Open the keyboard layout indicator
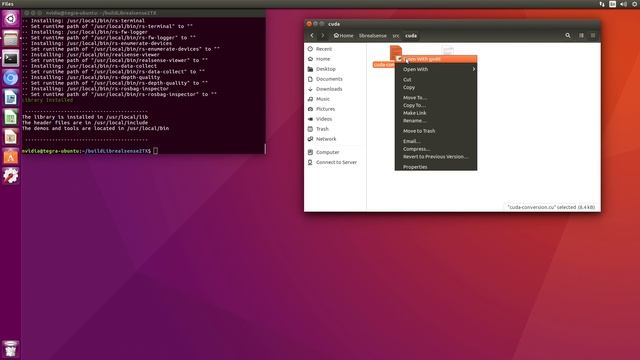The width and height of the screenshot is (640, 360). tap(613, 4)
